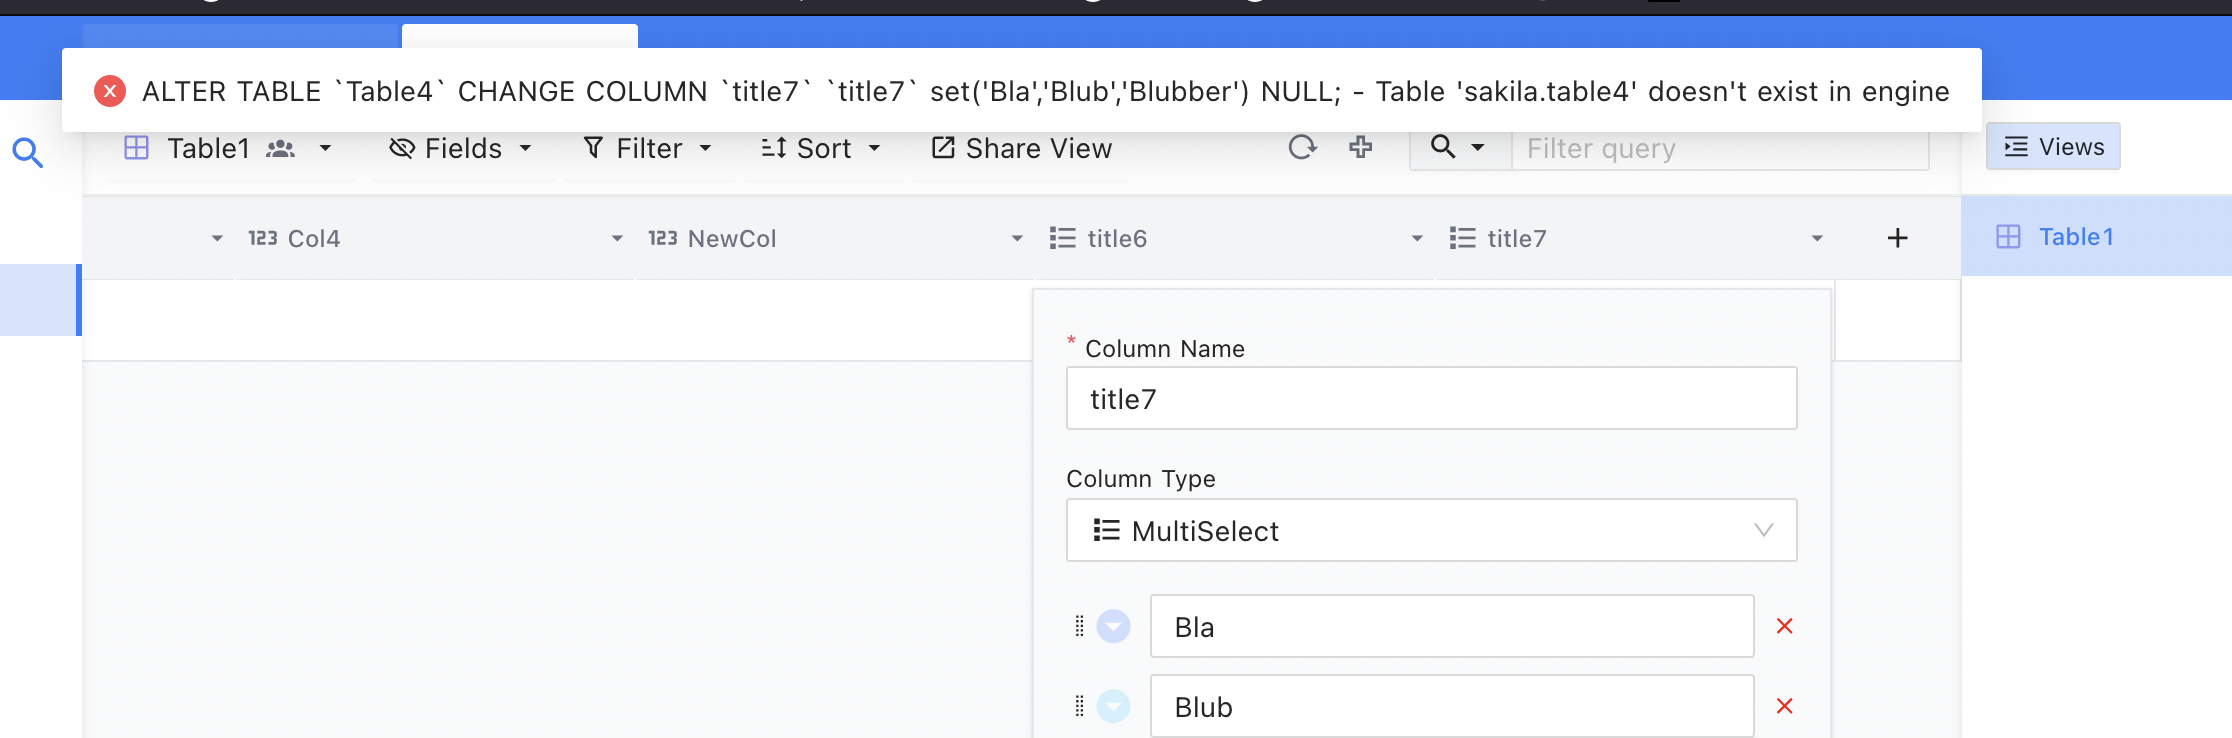This screenshot has height=738, width=2232.
Task: Click the add new column plus icon
Action: click(x=1897, y=238)
